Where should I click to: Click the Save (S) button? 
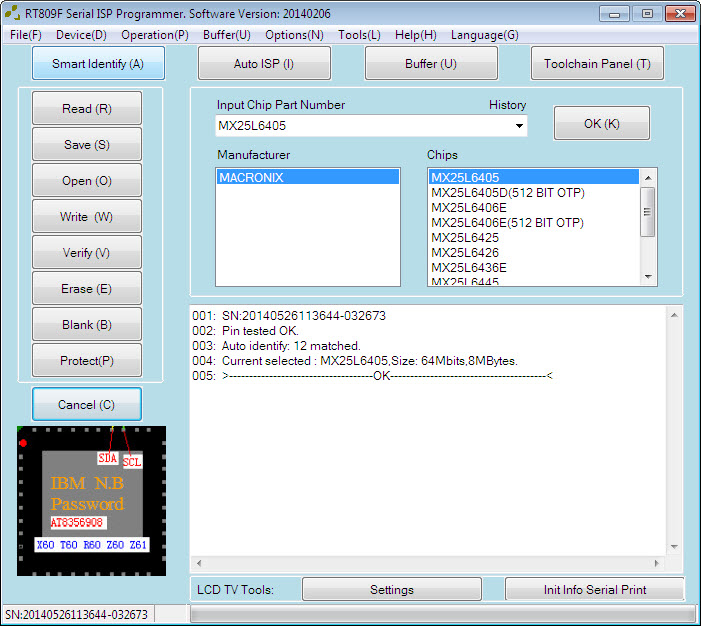pos(87,144)
